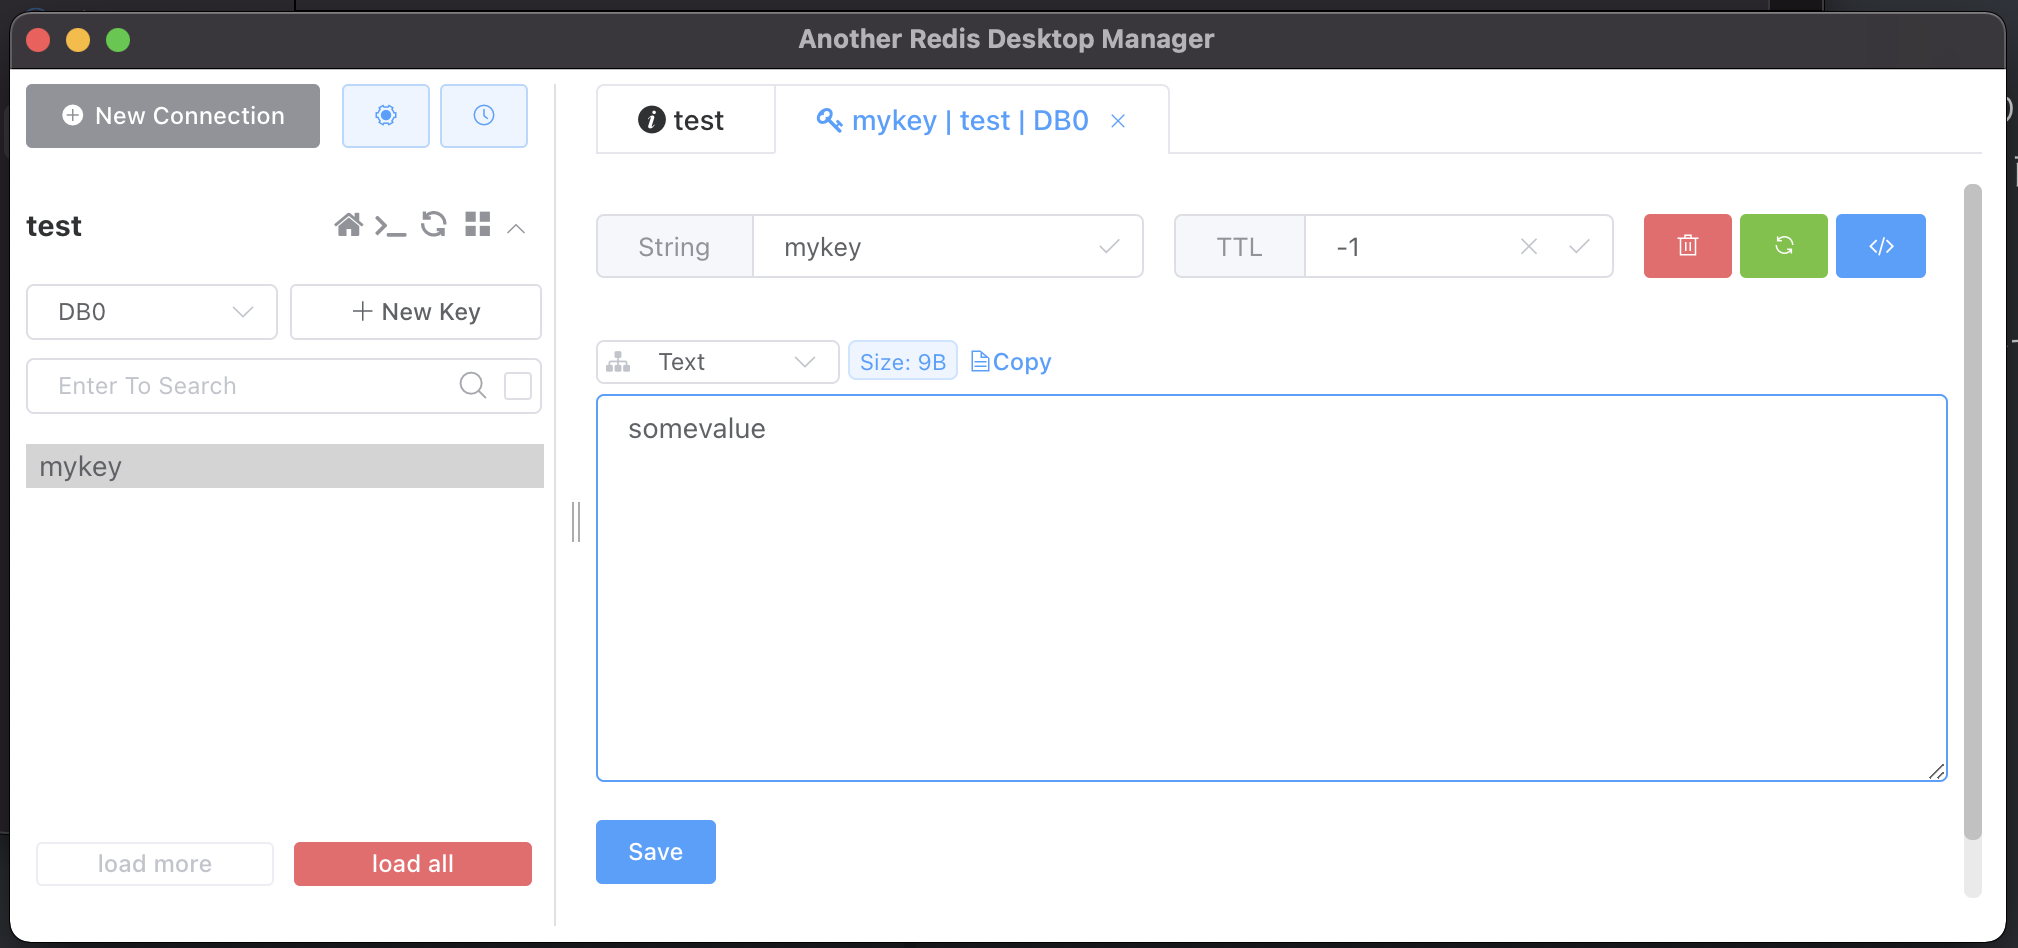Click the TTL label

tap(1239, 247)
